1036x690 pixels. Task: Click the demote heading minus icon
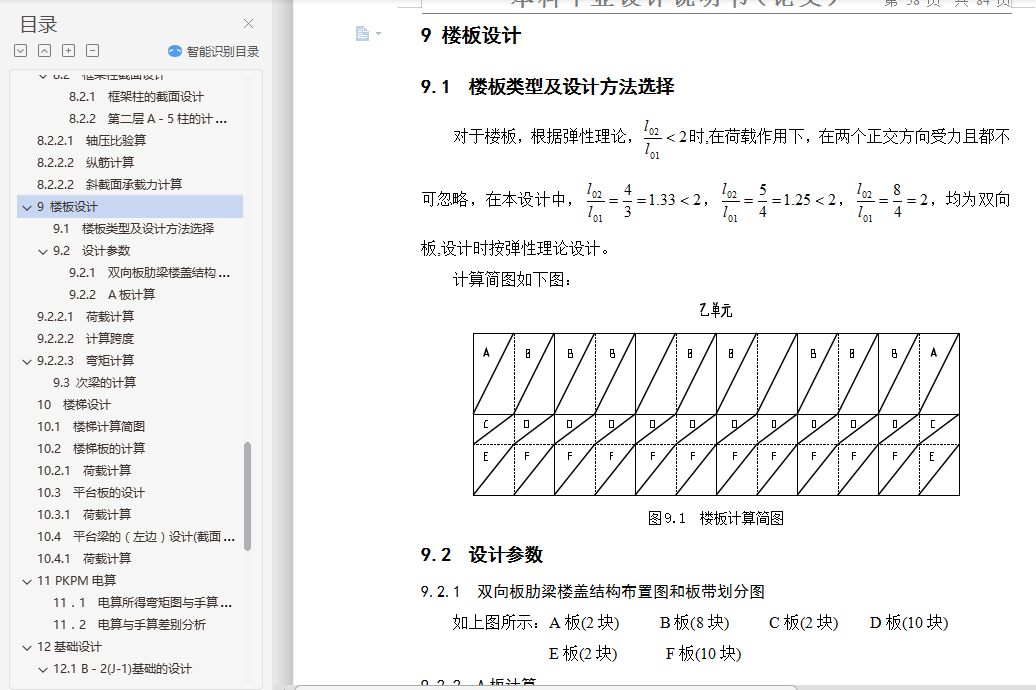point(92,50)
